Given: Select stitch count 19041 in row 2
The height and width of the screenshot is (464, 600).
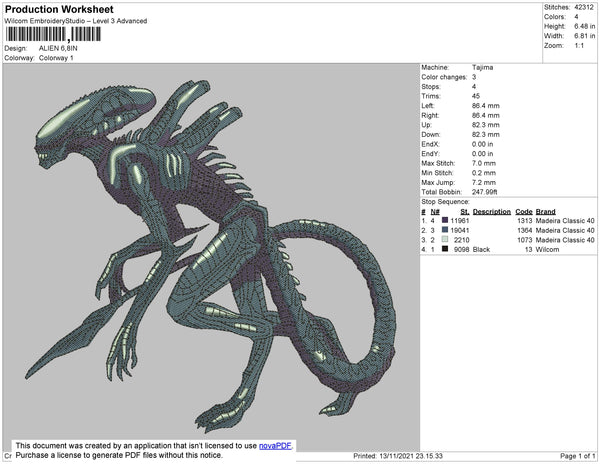Looking at the screenshot, I should [460, 230].
